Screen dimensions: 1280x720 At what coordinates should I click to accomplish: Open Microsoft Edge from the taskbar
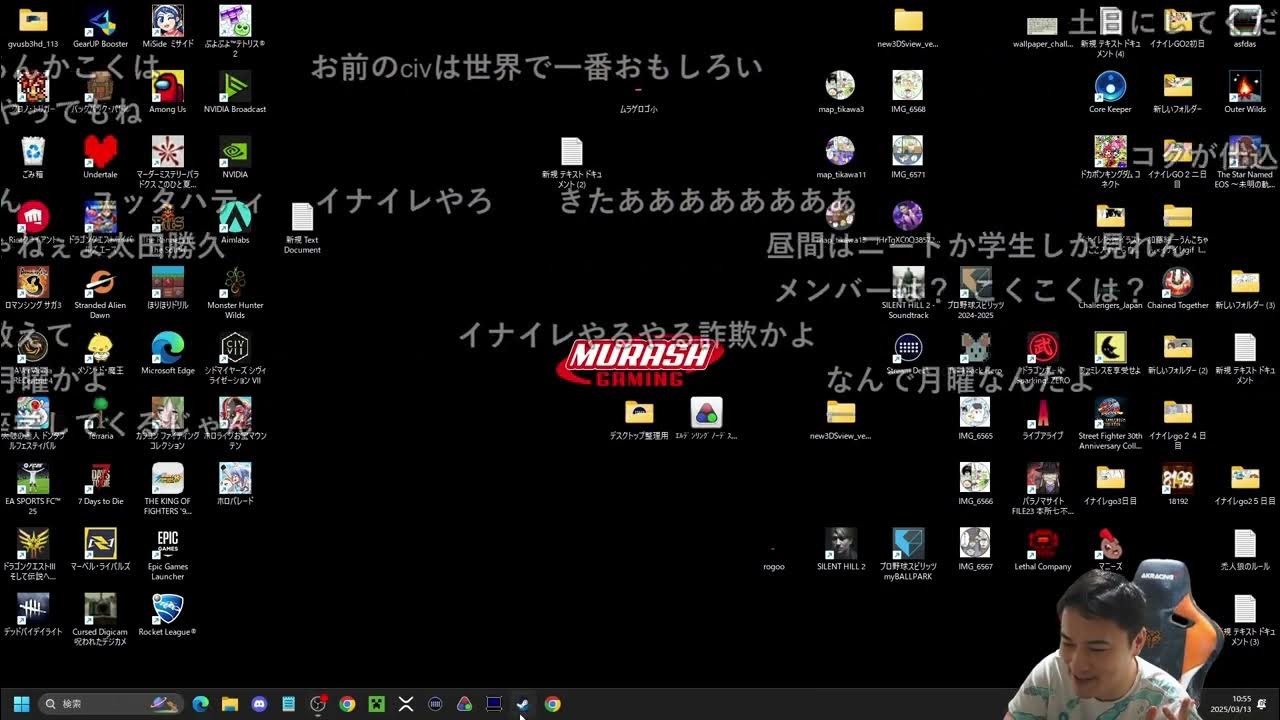click(200, 704)
